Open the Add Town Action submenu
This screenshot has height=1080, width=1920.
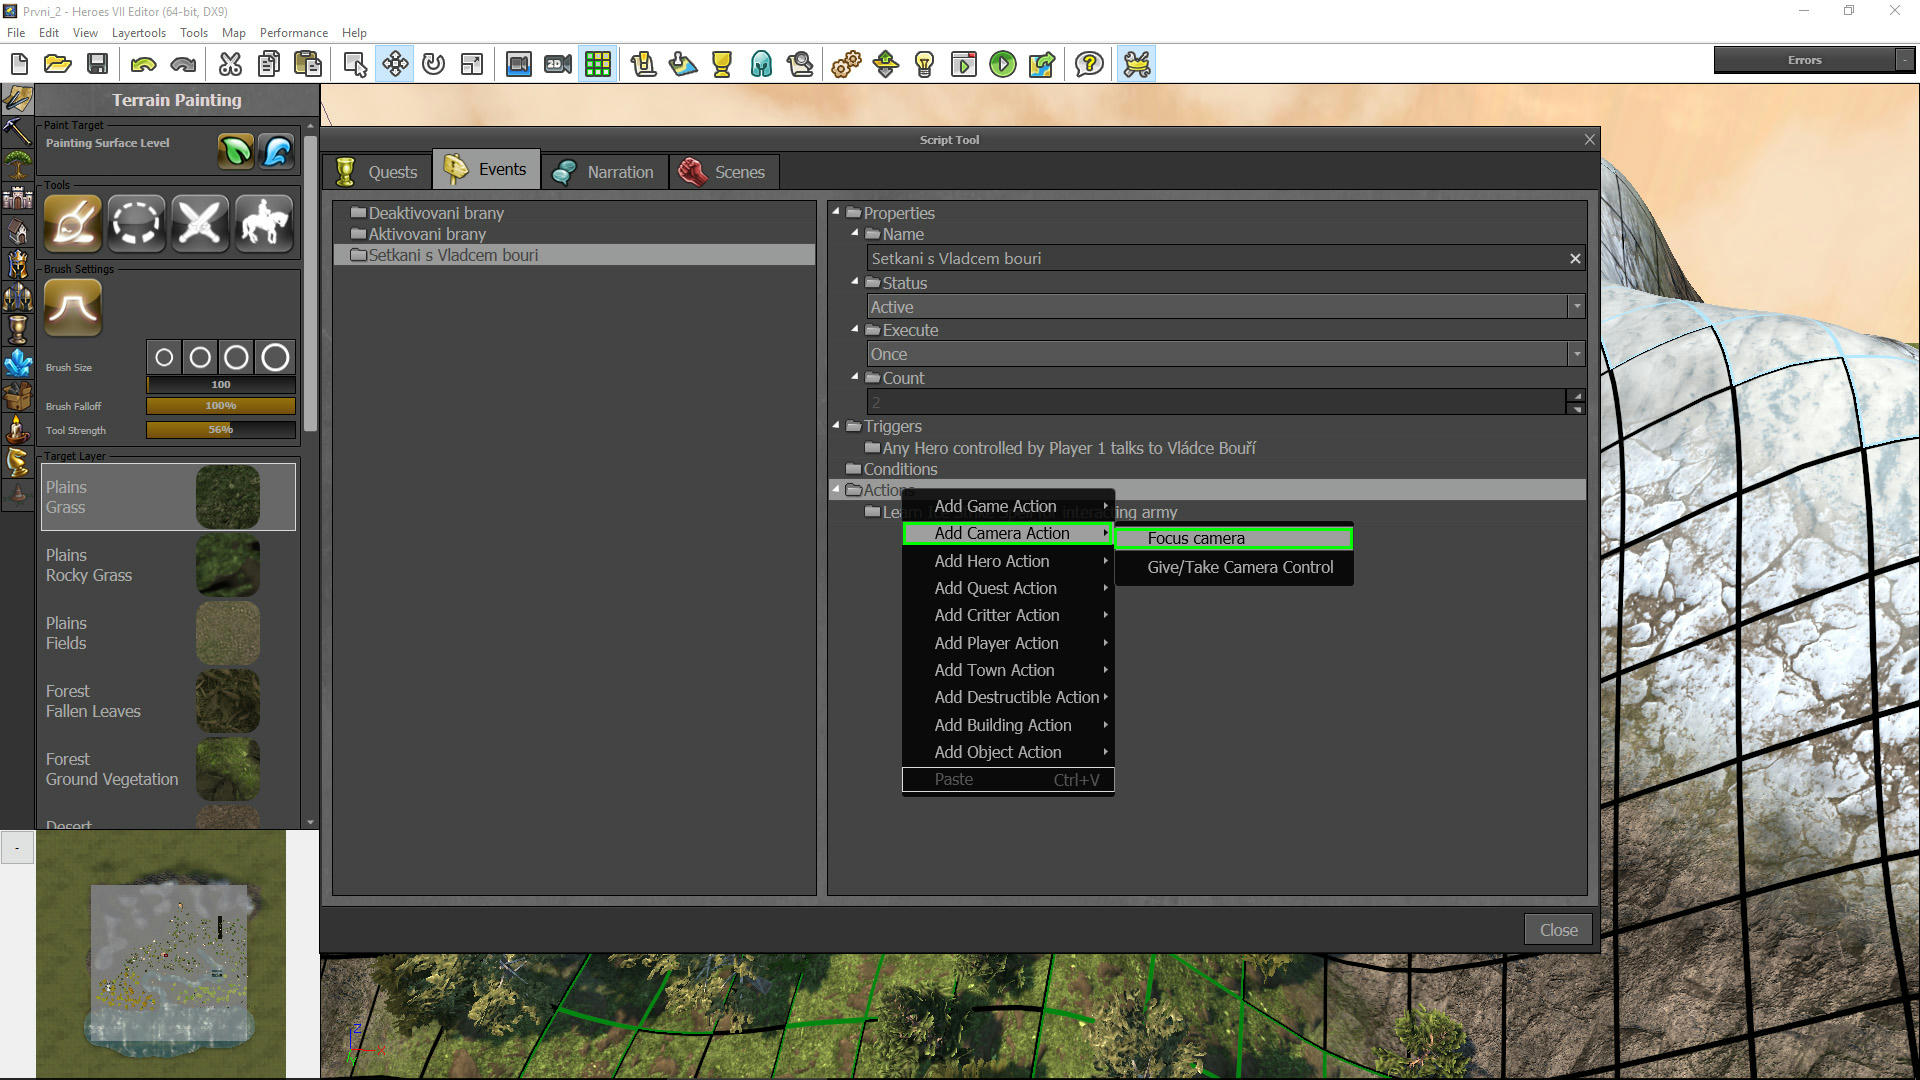[x=1008, y=670]
